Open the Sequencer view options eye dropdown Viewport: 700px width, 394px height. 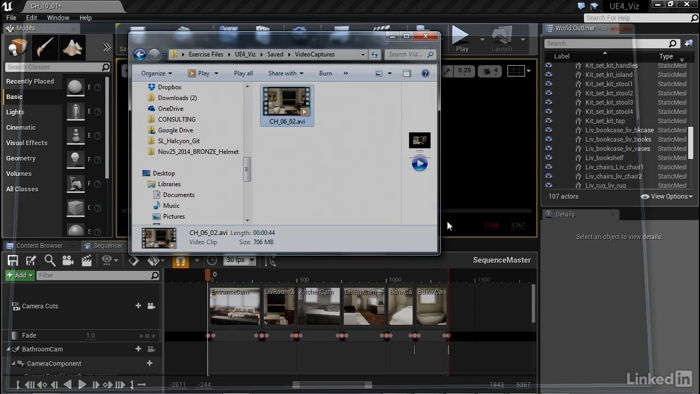[x=109, y=260]
